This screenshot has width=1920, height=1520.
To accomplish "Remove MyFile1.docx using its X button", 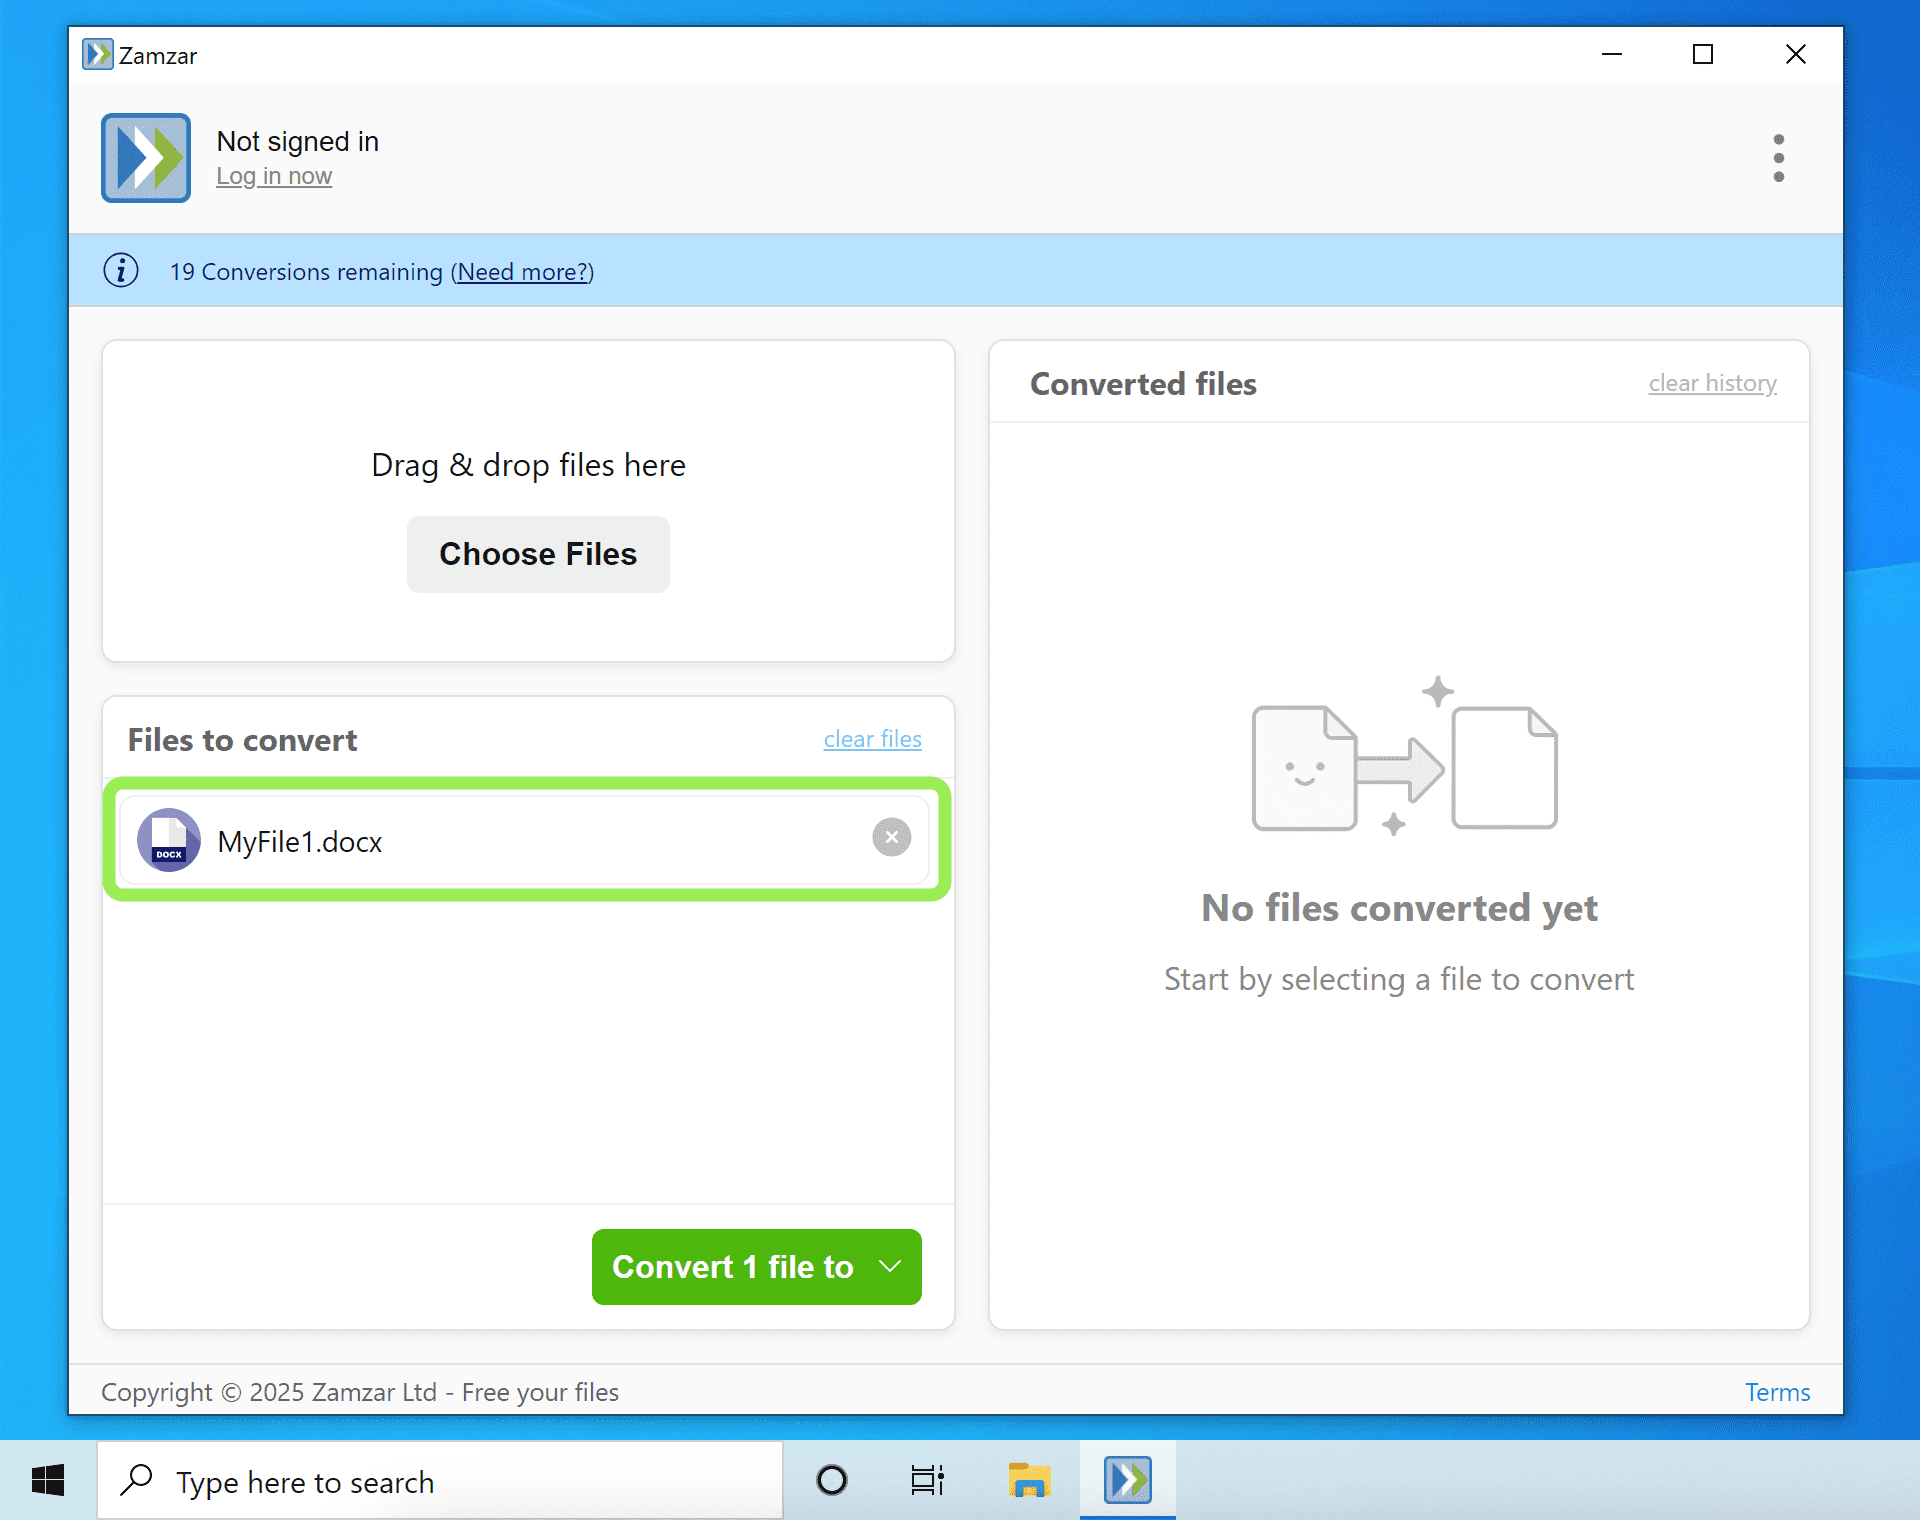I will [x=891, y=838].
